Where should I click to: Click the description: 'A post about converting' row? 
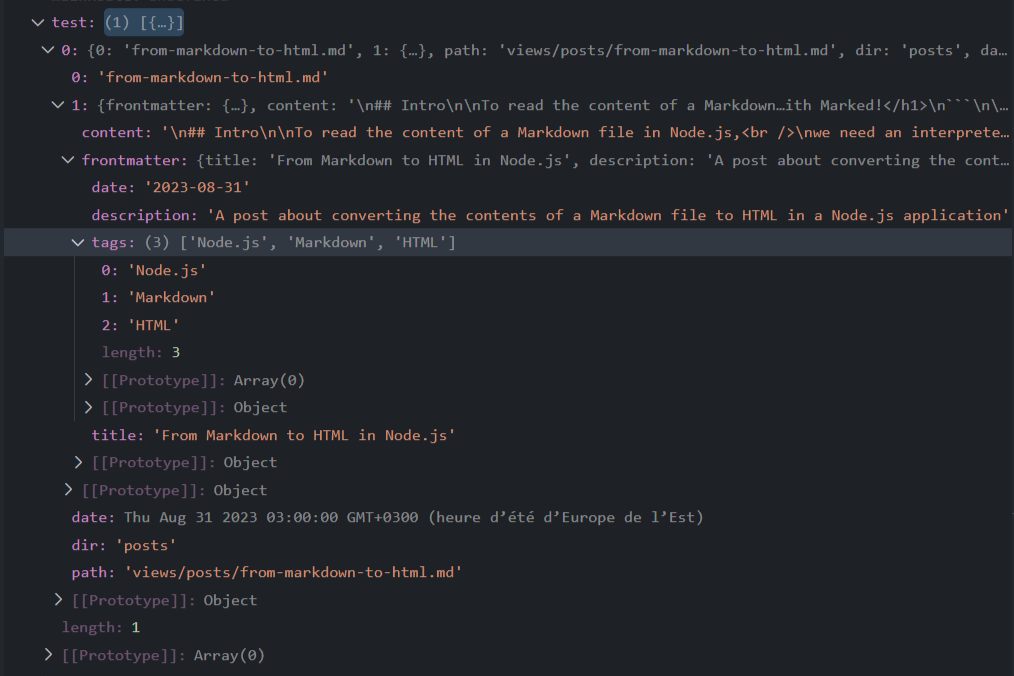(x=550, y=215)
